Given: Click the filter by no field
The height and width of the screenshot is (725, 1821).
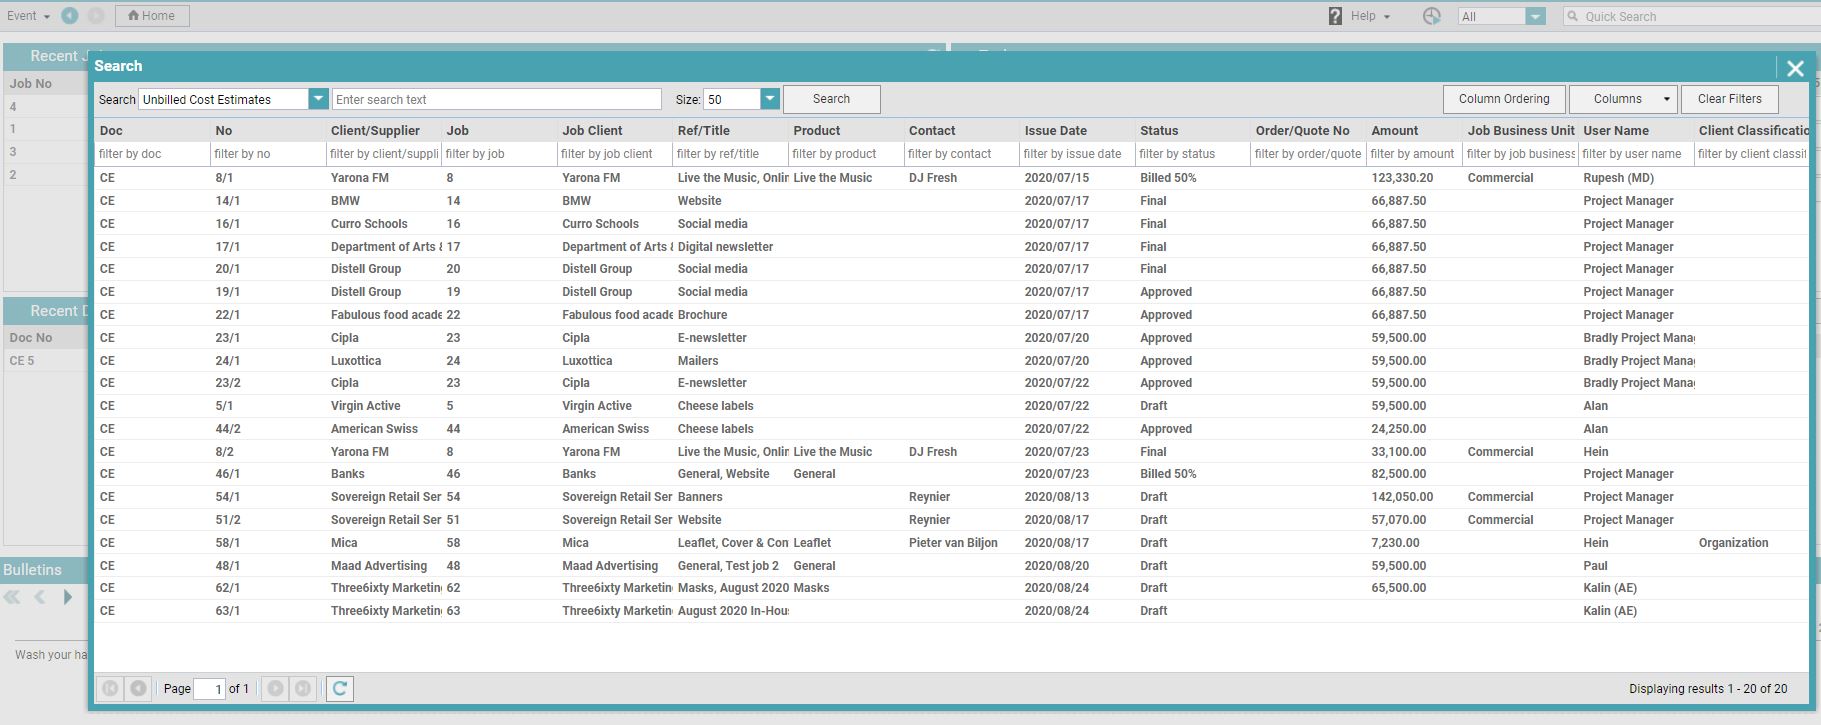Looking at the screenshot, I should coord(268,154).
